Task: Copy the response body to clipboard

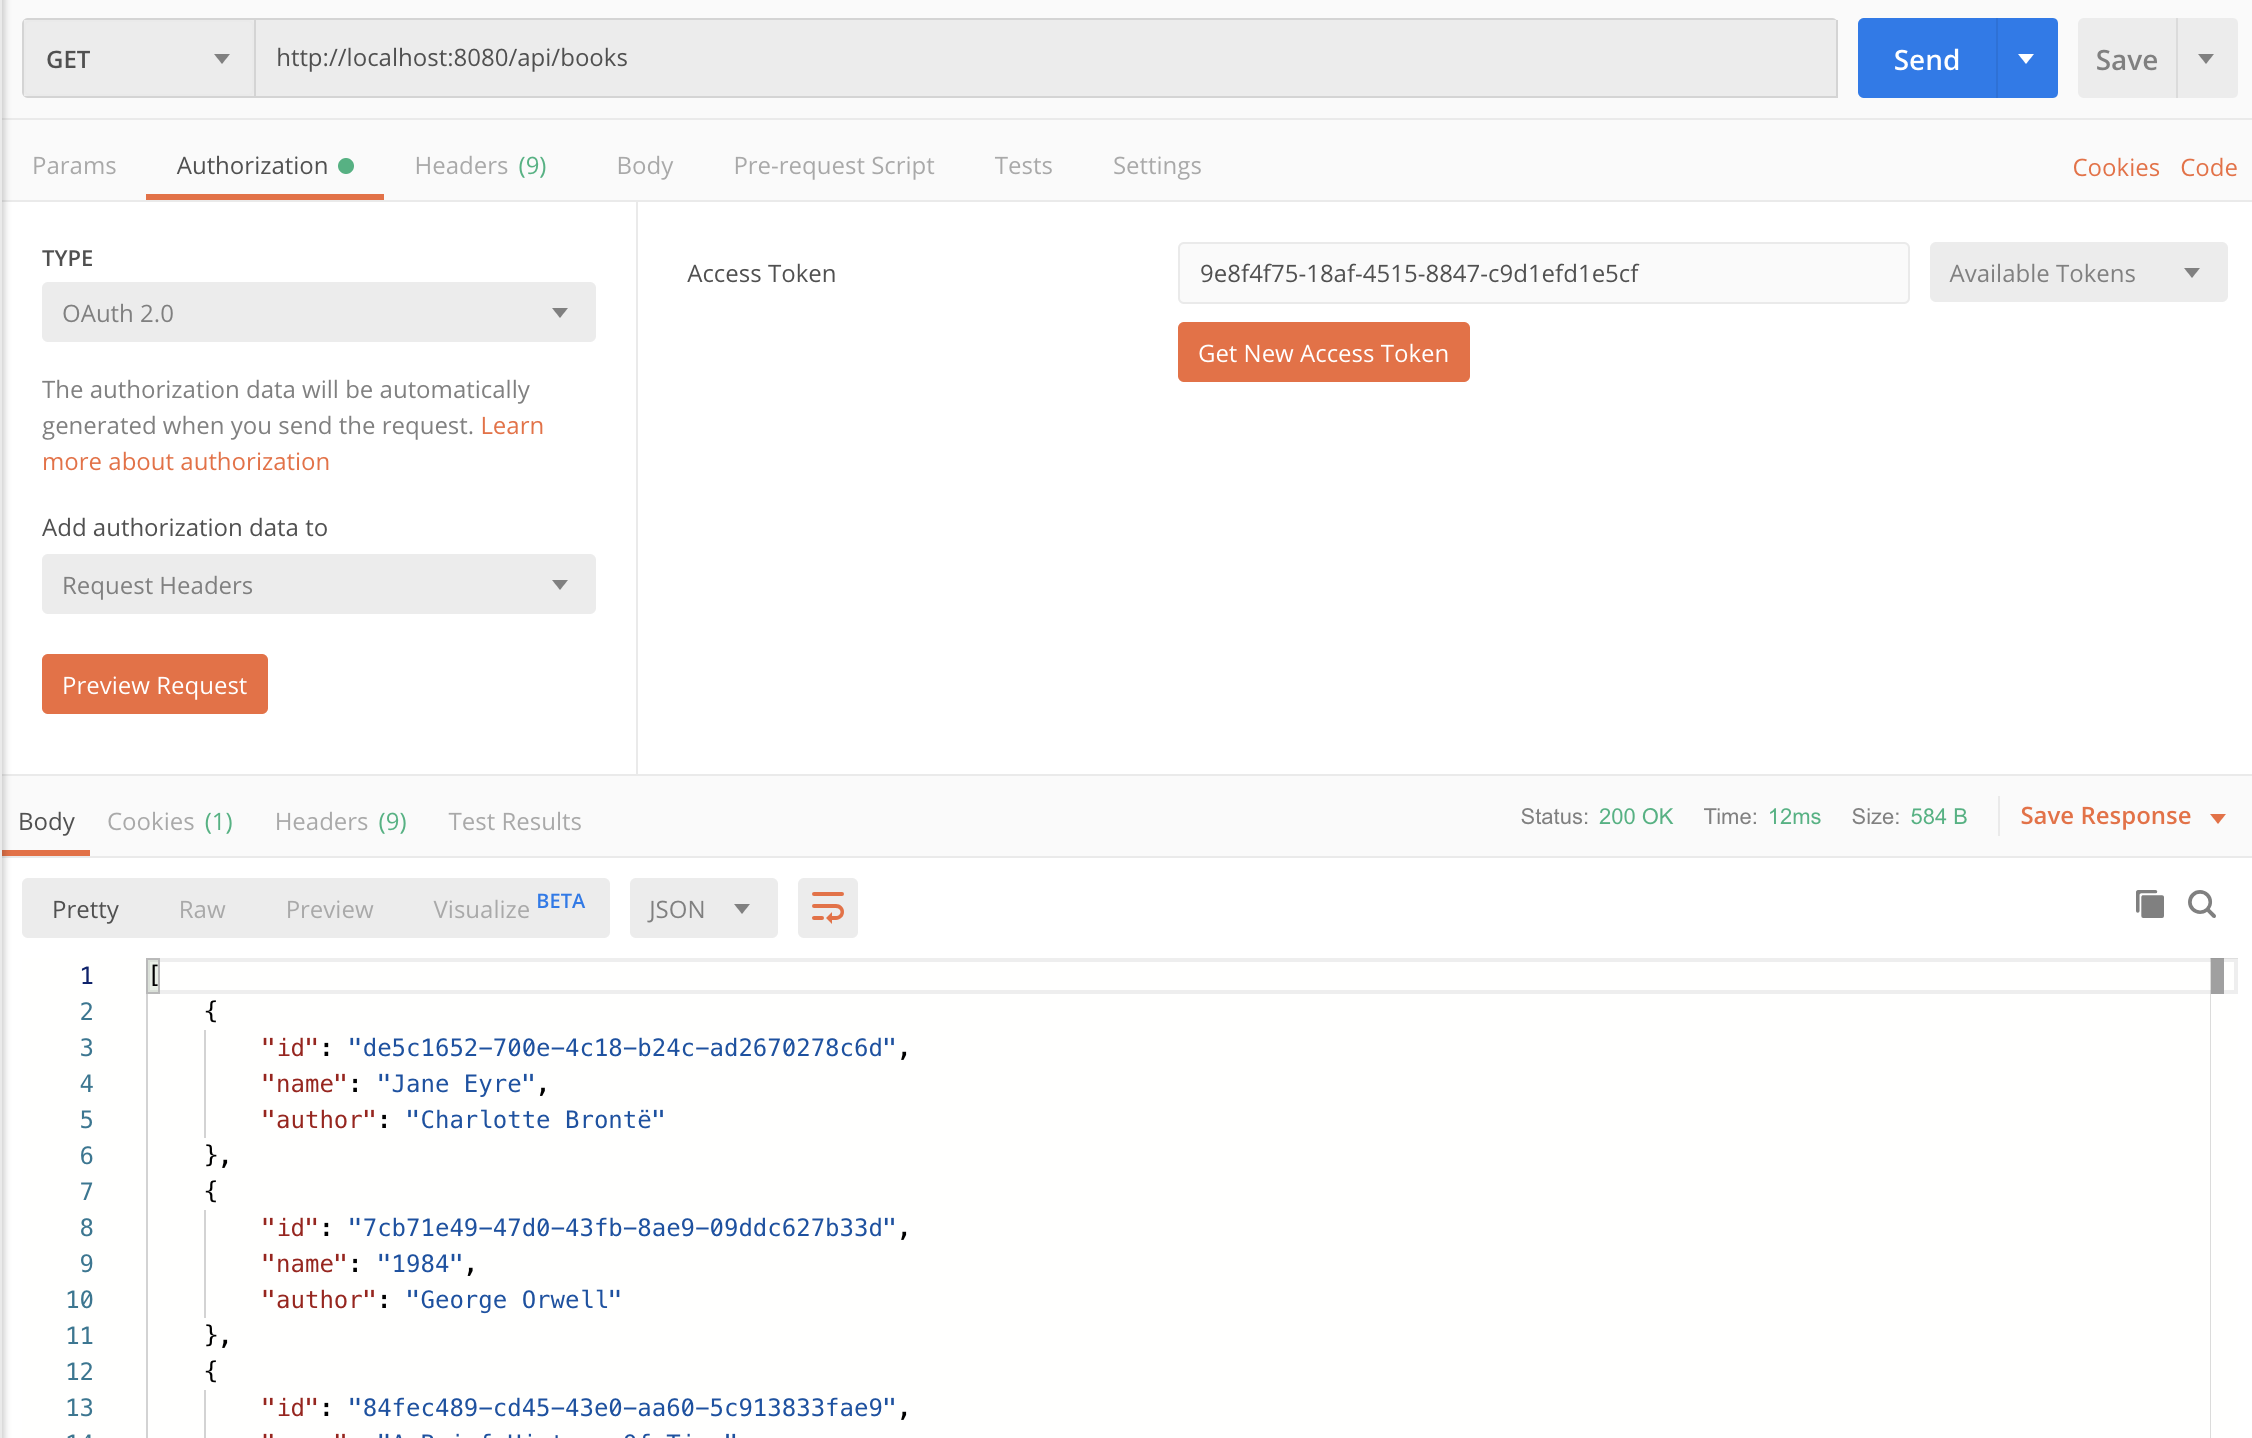Action: click(x=2149, y=904)
